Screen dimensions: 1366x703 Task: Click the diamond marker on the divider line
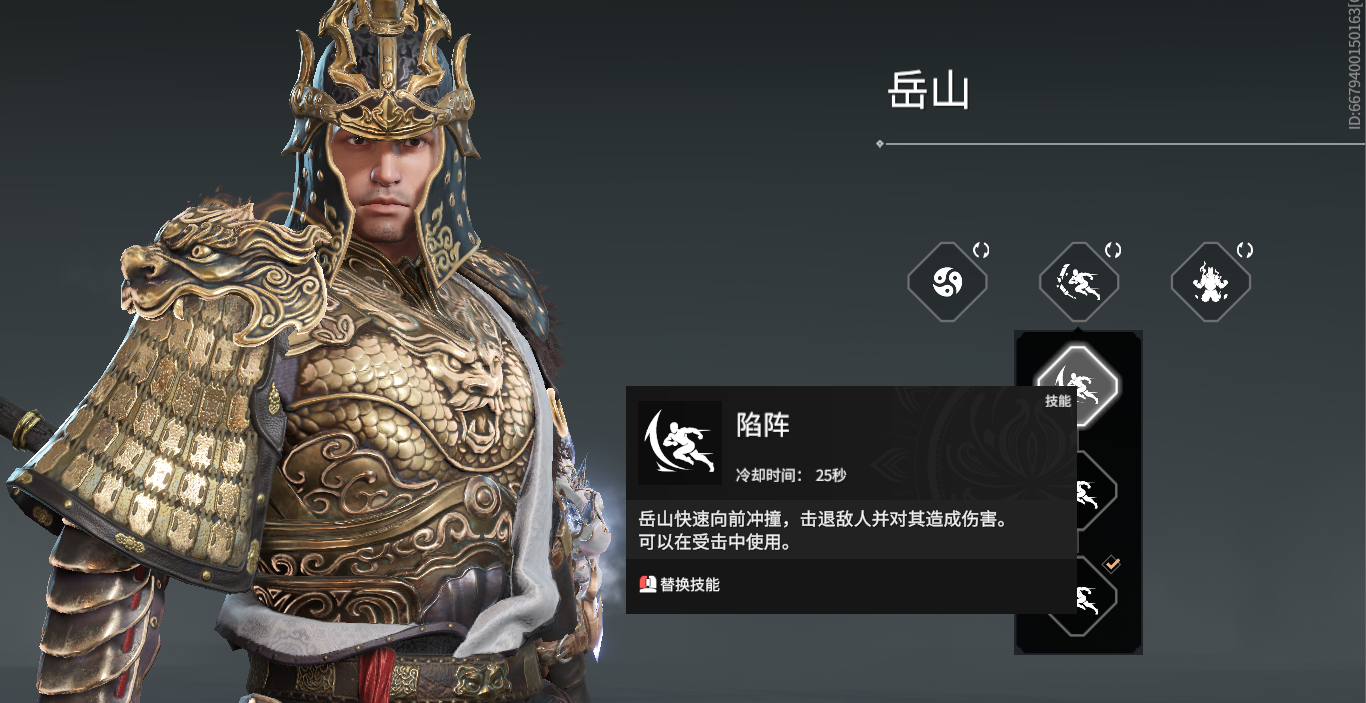pyautogui.click(x=879, y=144)
